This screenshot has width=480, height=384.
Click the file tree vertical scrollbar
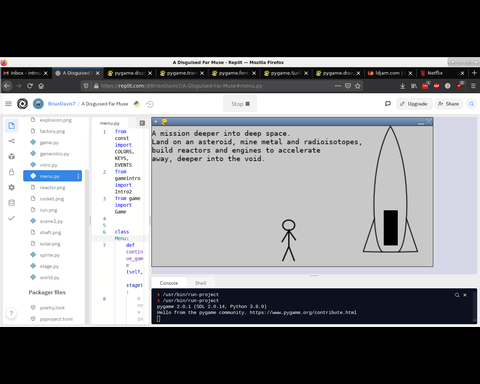(x=87, y=246)
